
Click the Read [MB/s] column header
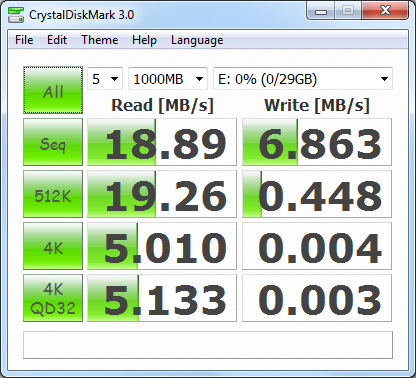[162, 105]
